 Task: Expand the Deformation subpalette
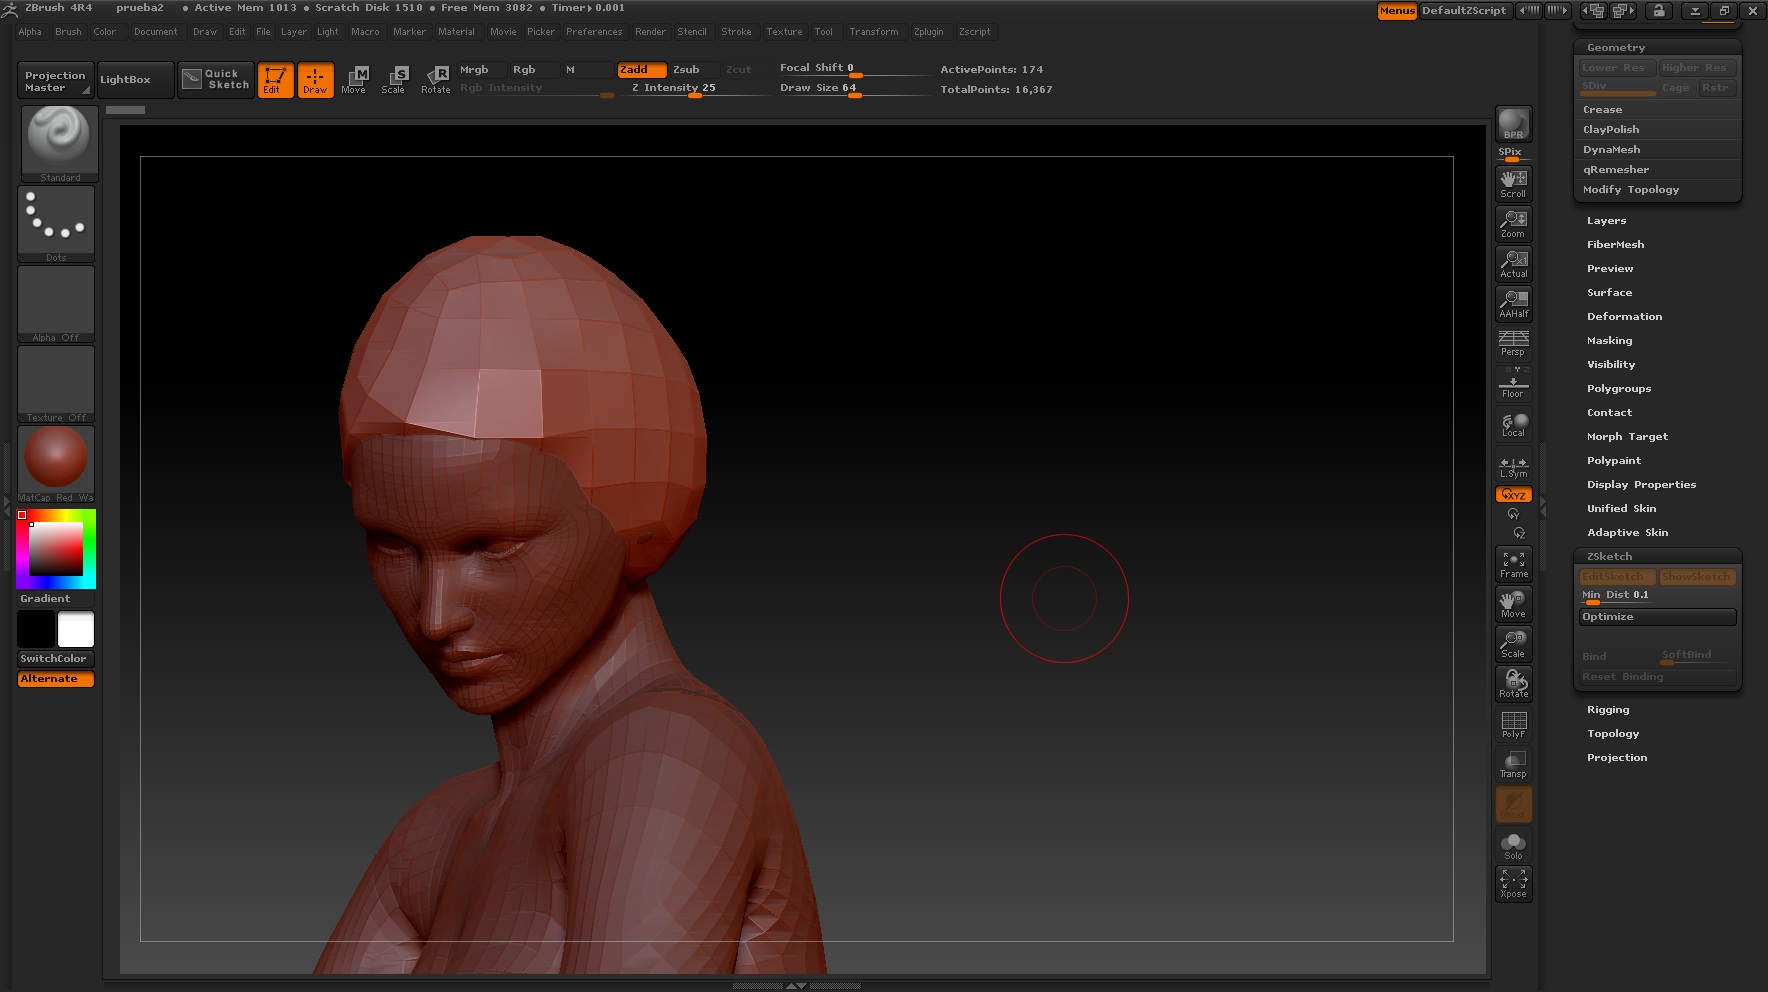[x=1624, y=317]
